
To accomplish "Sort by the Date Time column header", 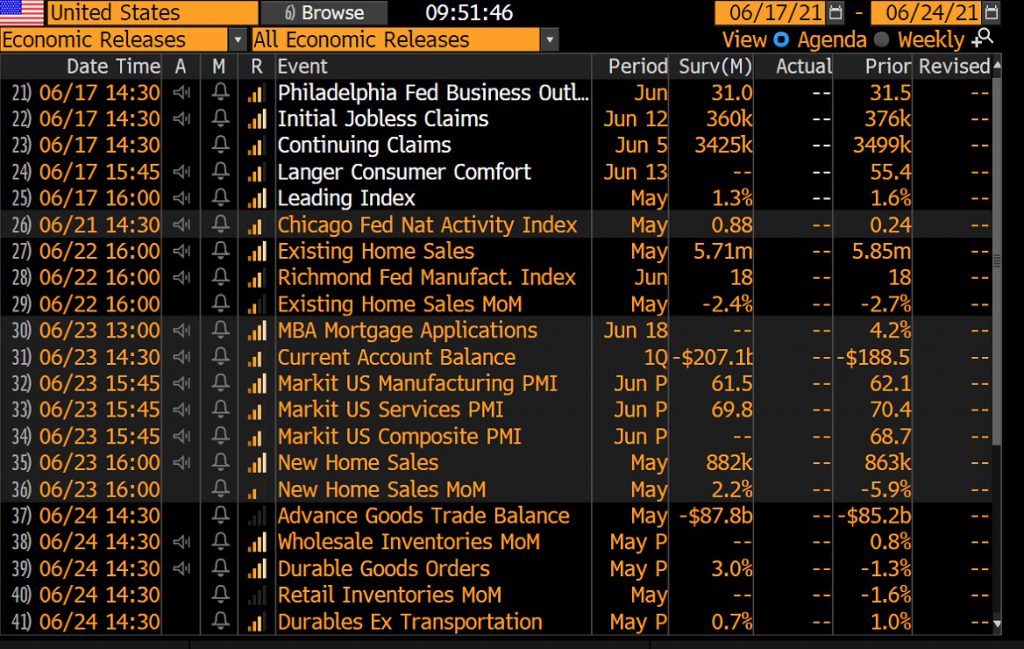I will click(113, 66).
